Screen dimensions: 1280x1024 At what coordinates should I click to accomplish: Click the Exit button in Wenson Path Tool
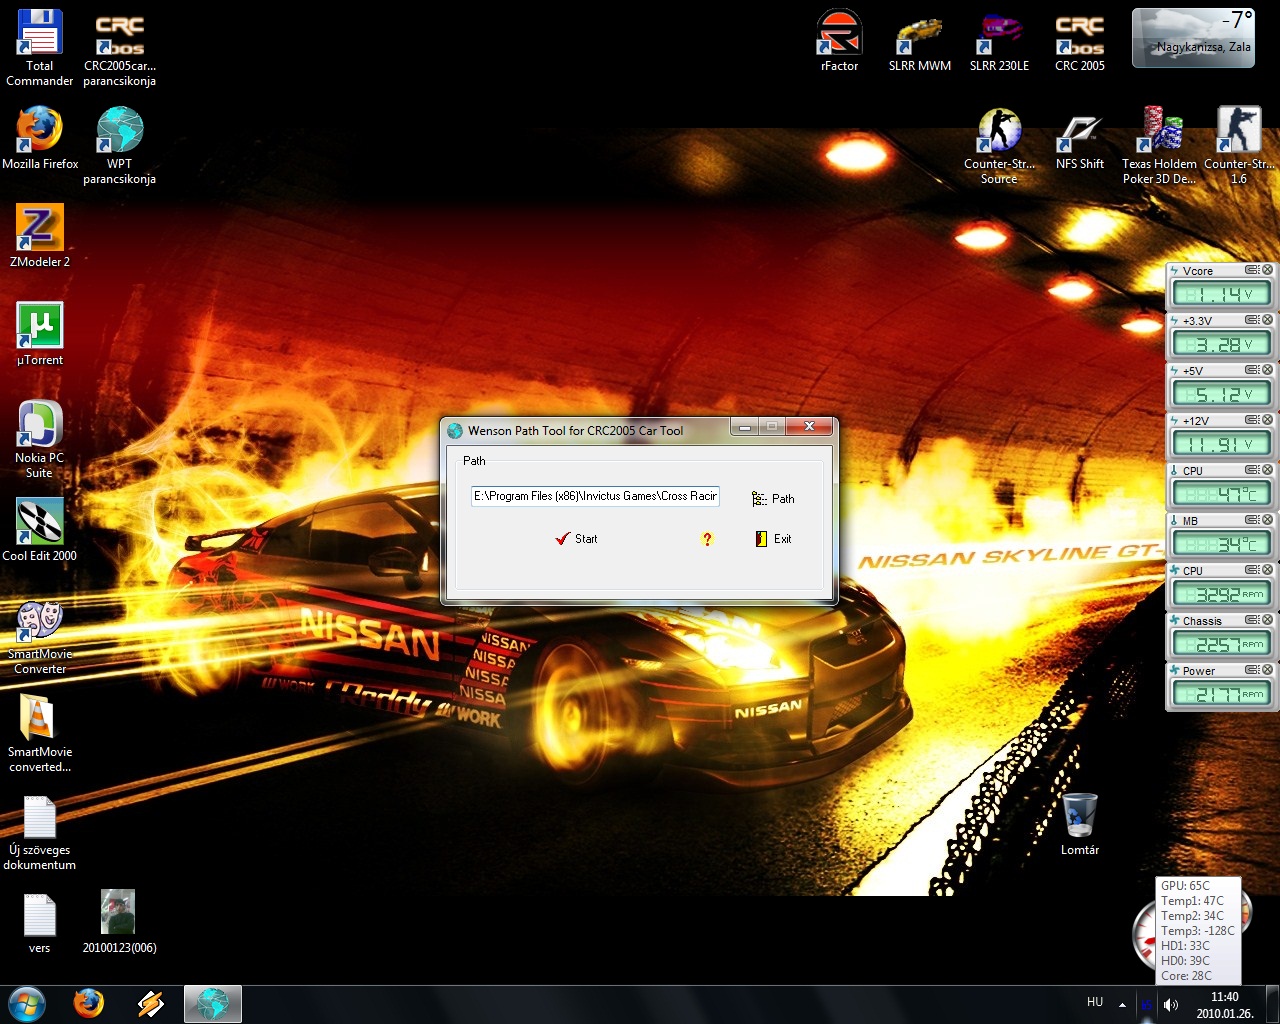[773, 538]
